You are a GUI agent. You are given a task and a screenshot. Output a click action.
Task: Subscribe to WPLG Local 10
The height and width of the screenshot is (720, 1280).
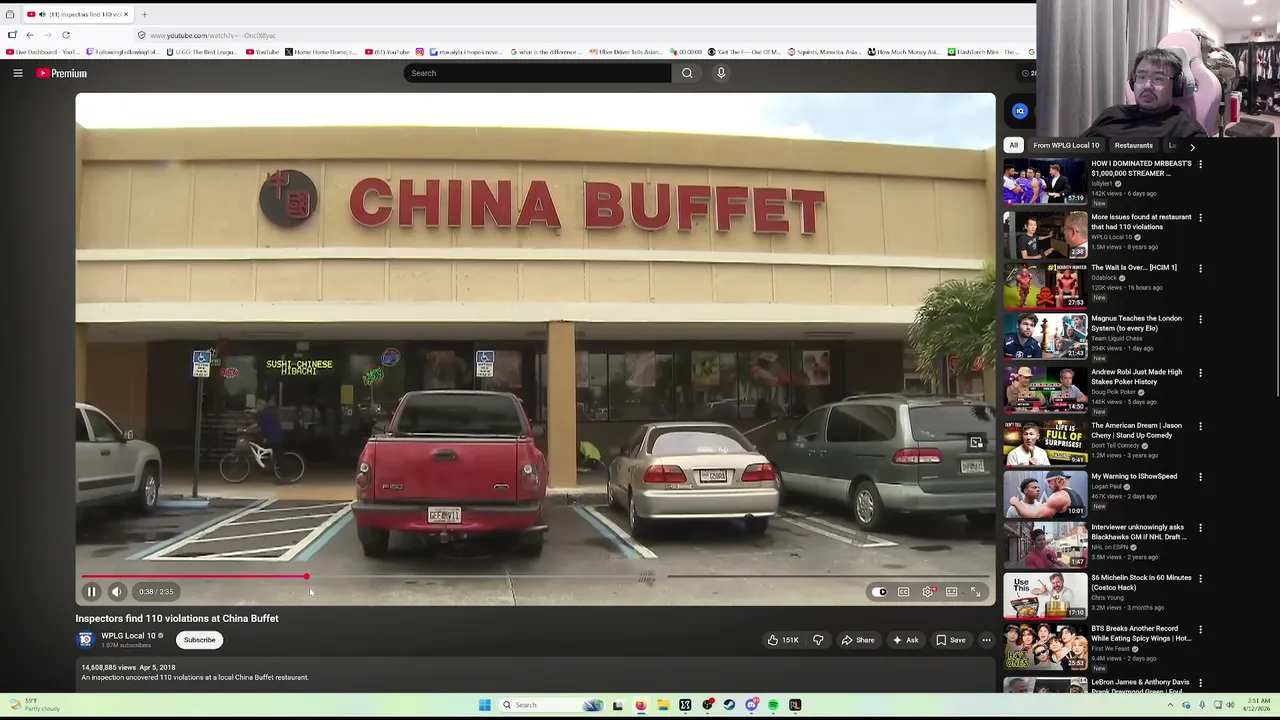[199, 640]
